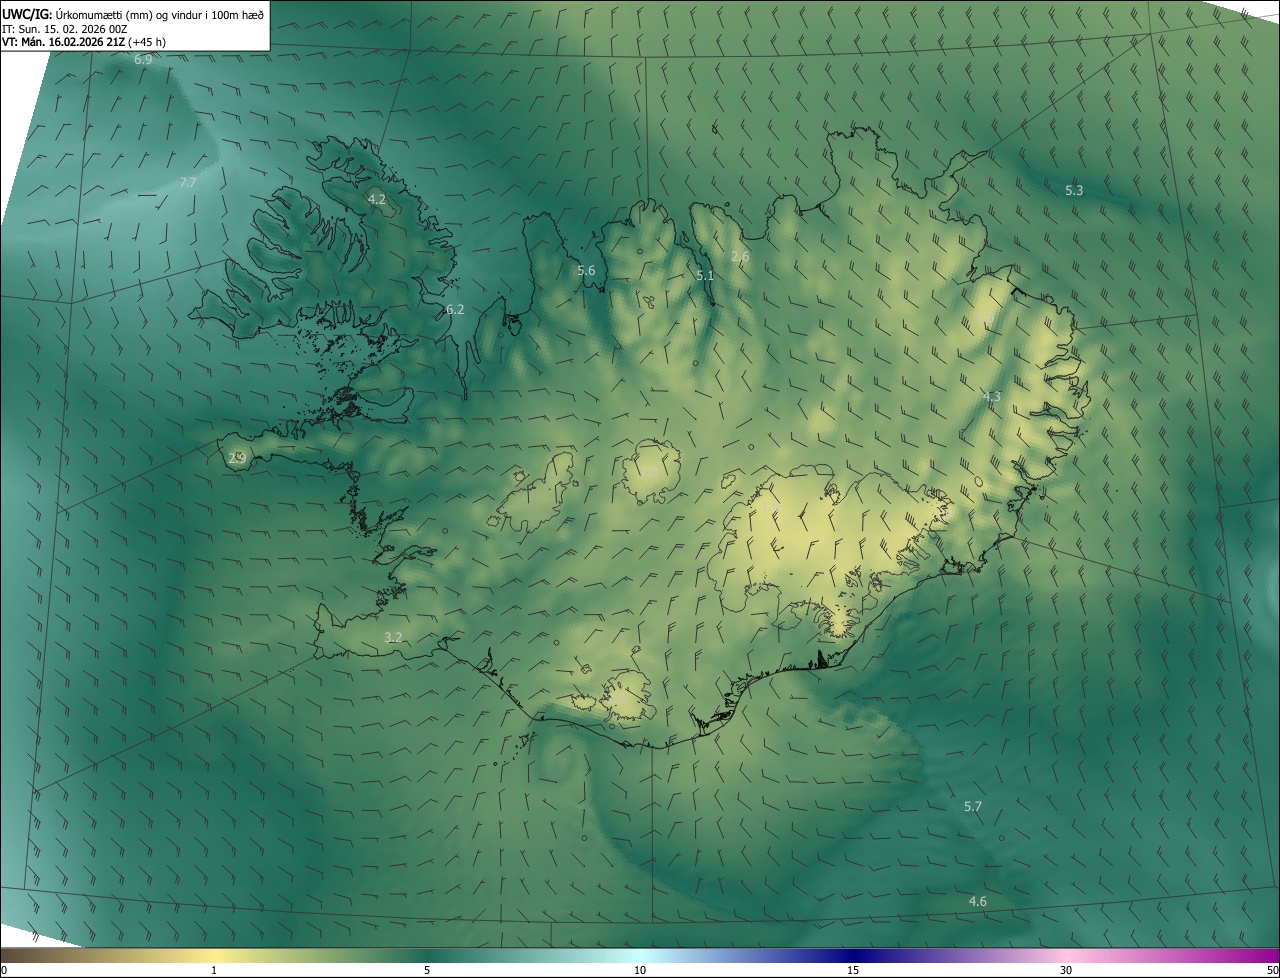Click the colorbar tick label 50
This screenshot has width=1280, height=978.
[x=1272, y=970]
